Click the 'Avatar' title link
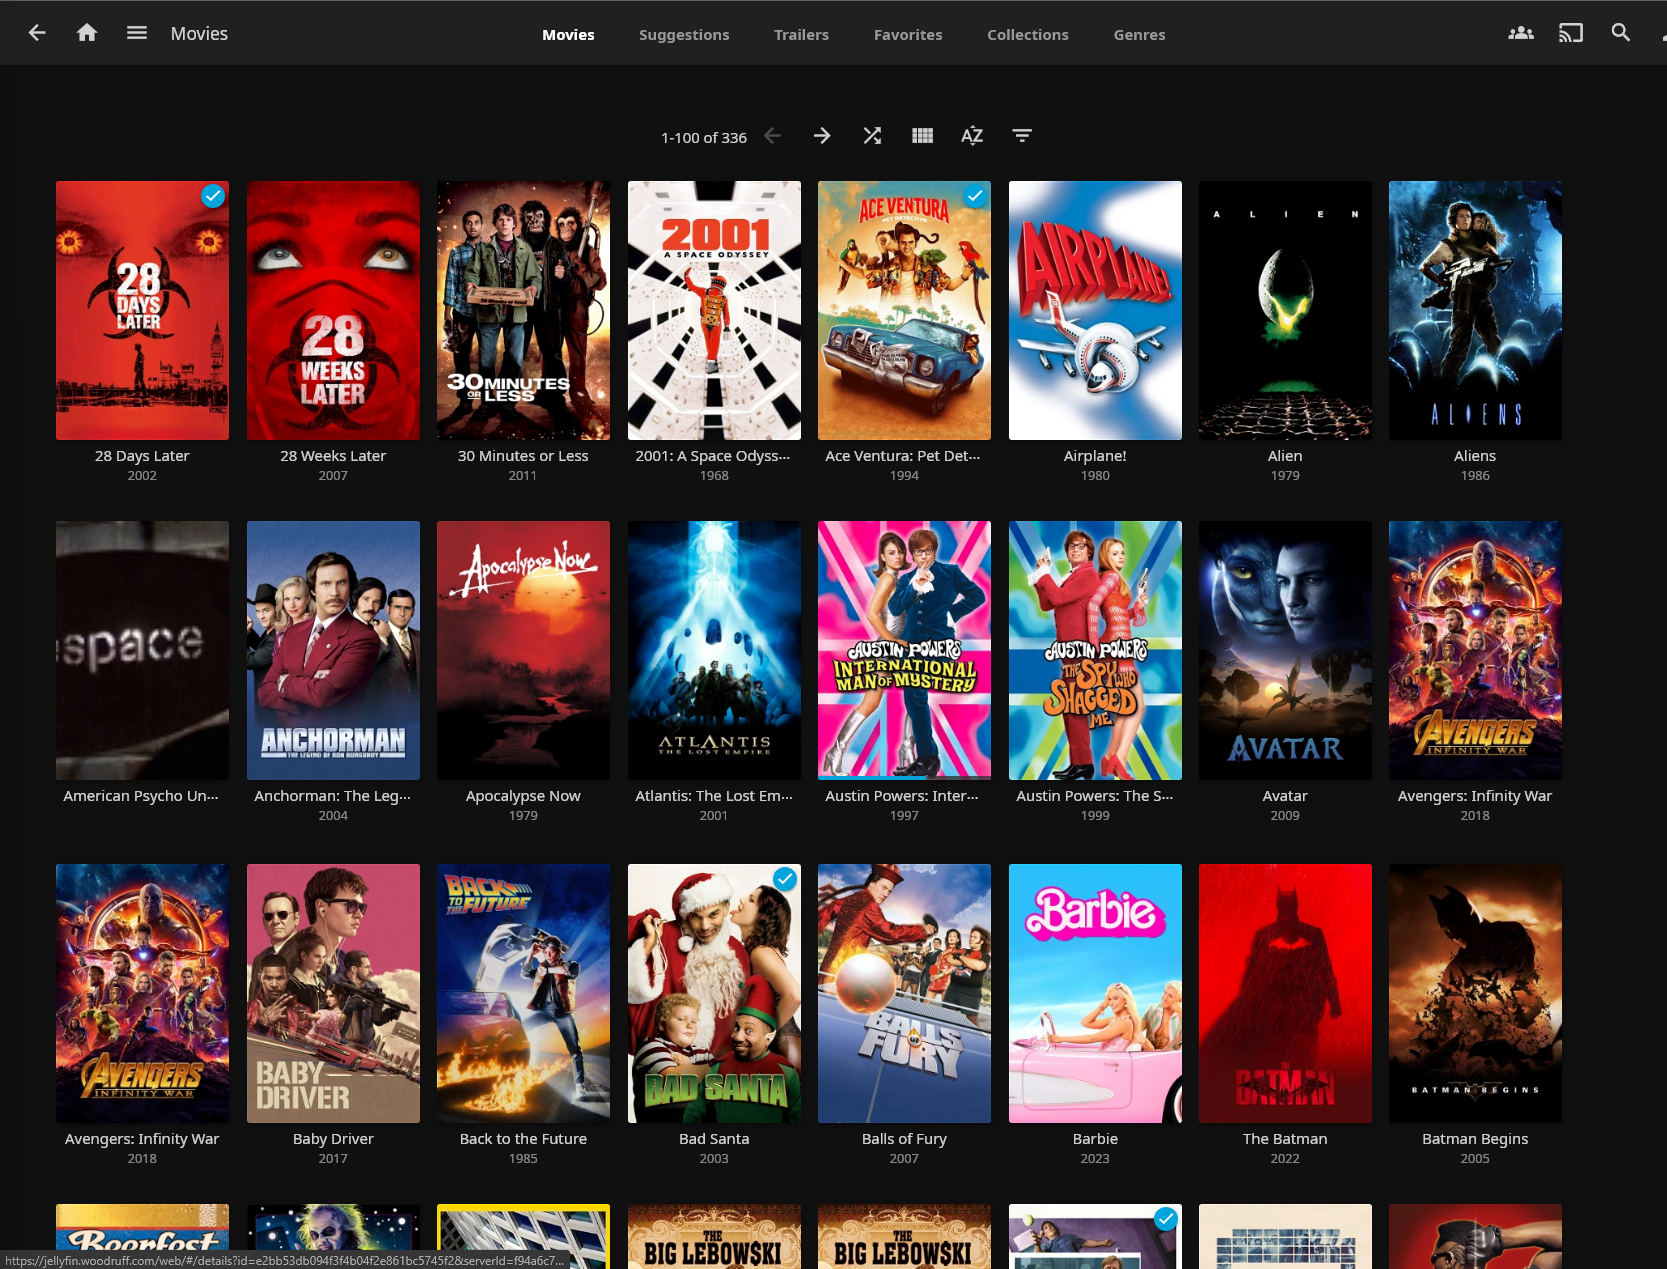This screenshot has width=1667, height=1269. 1285,796
